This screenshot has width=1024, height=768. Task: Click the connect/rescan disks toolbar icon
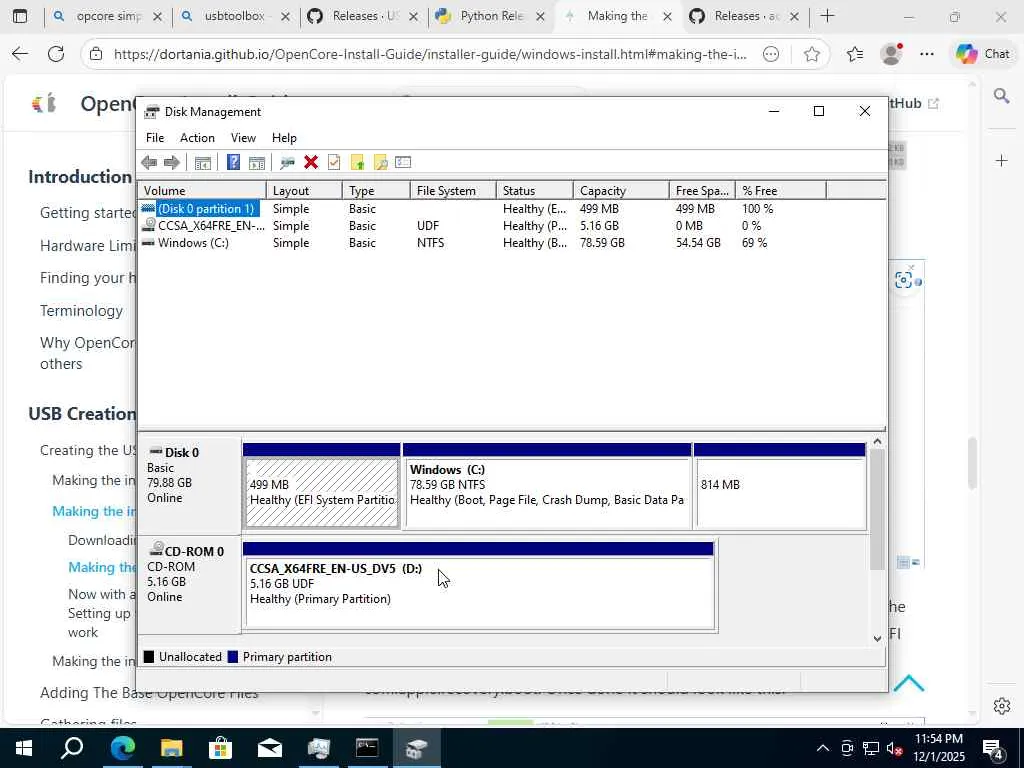287,163
